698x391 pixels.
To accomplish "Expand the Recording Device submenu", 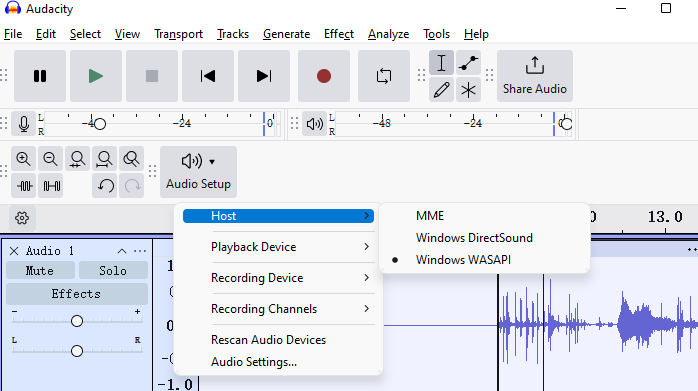I will (x=278, y=278).
